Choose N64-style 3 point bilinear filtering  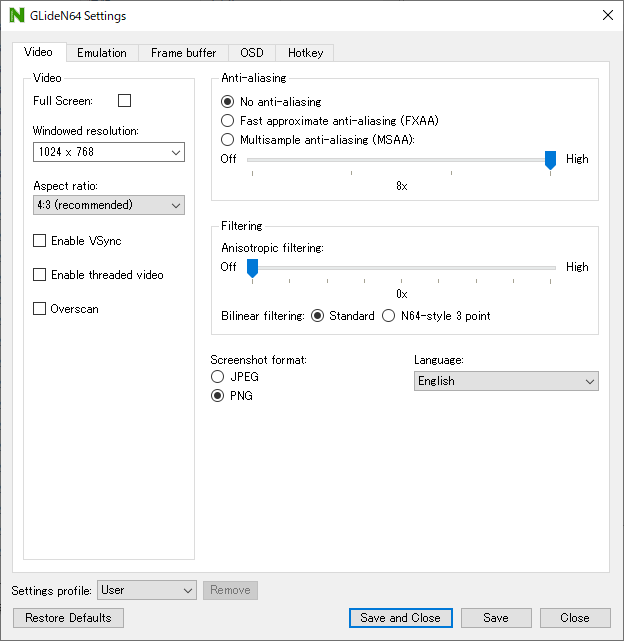[x=390, y=316]
